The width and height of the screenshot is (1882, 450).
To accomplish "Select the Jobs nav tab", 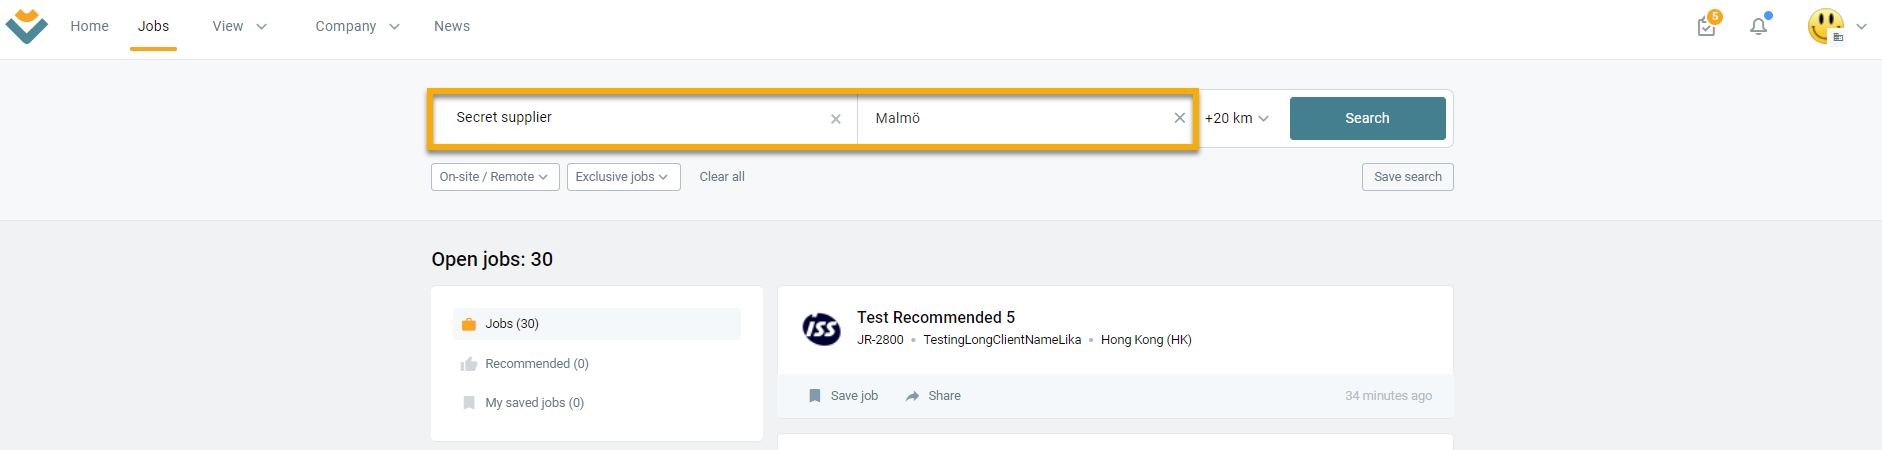I will coord(153,26).
